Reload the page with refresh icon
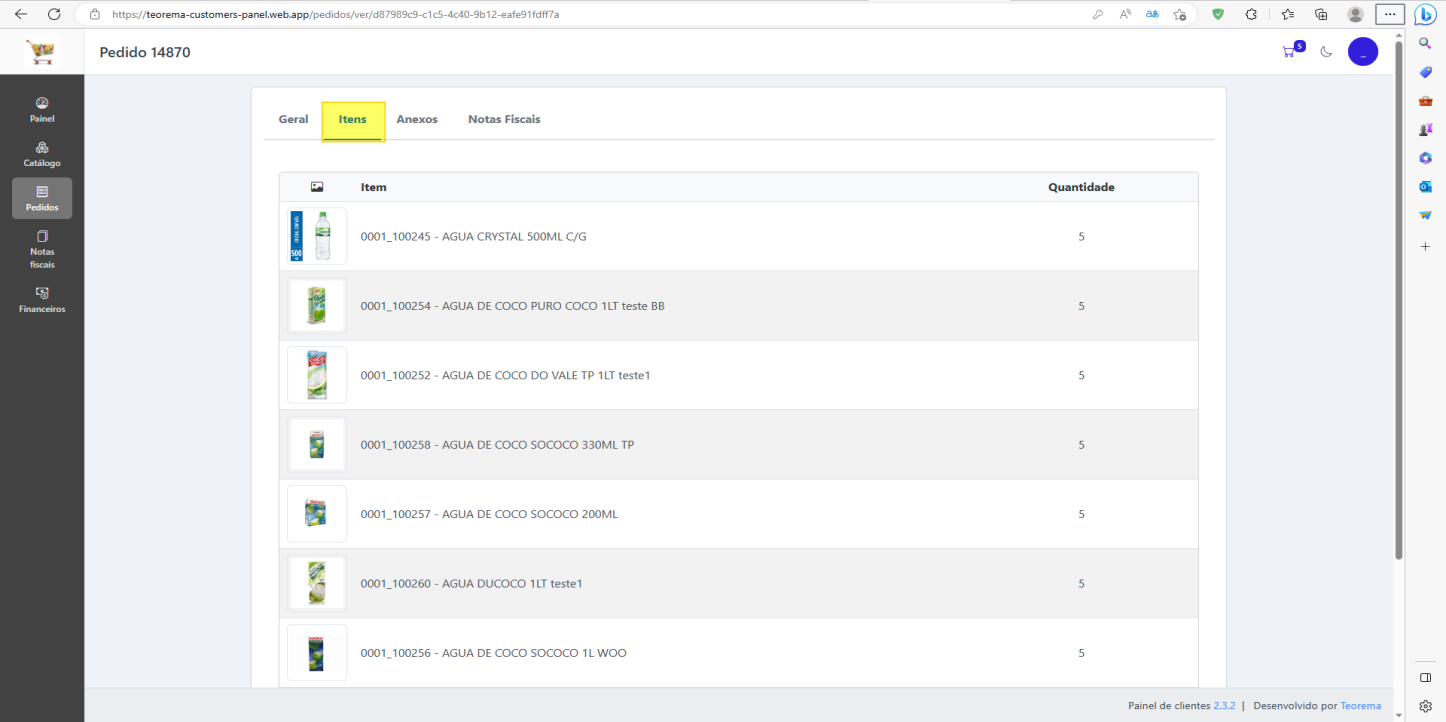 [54, 14]
